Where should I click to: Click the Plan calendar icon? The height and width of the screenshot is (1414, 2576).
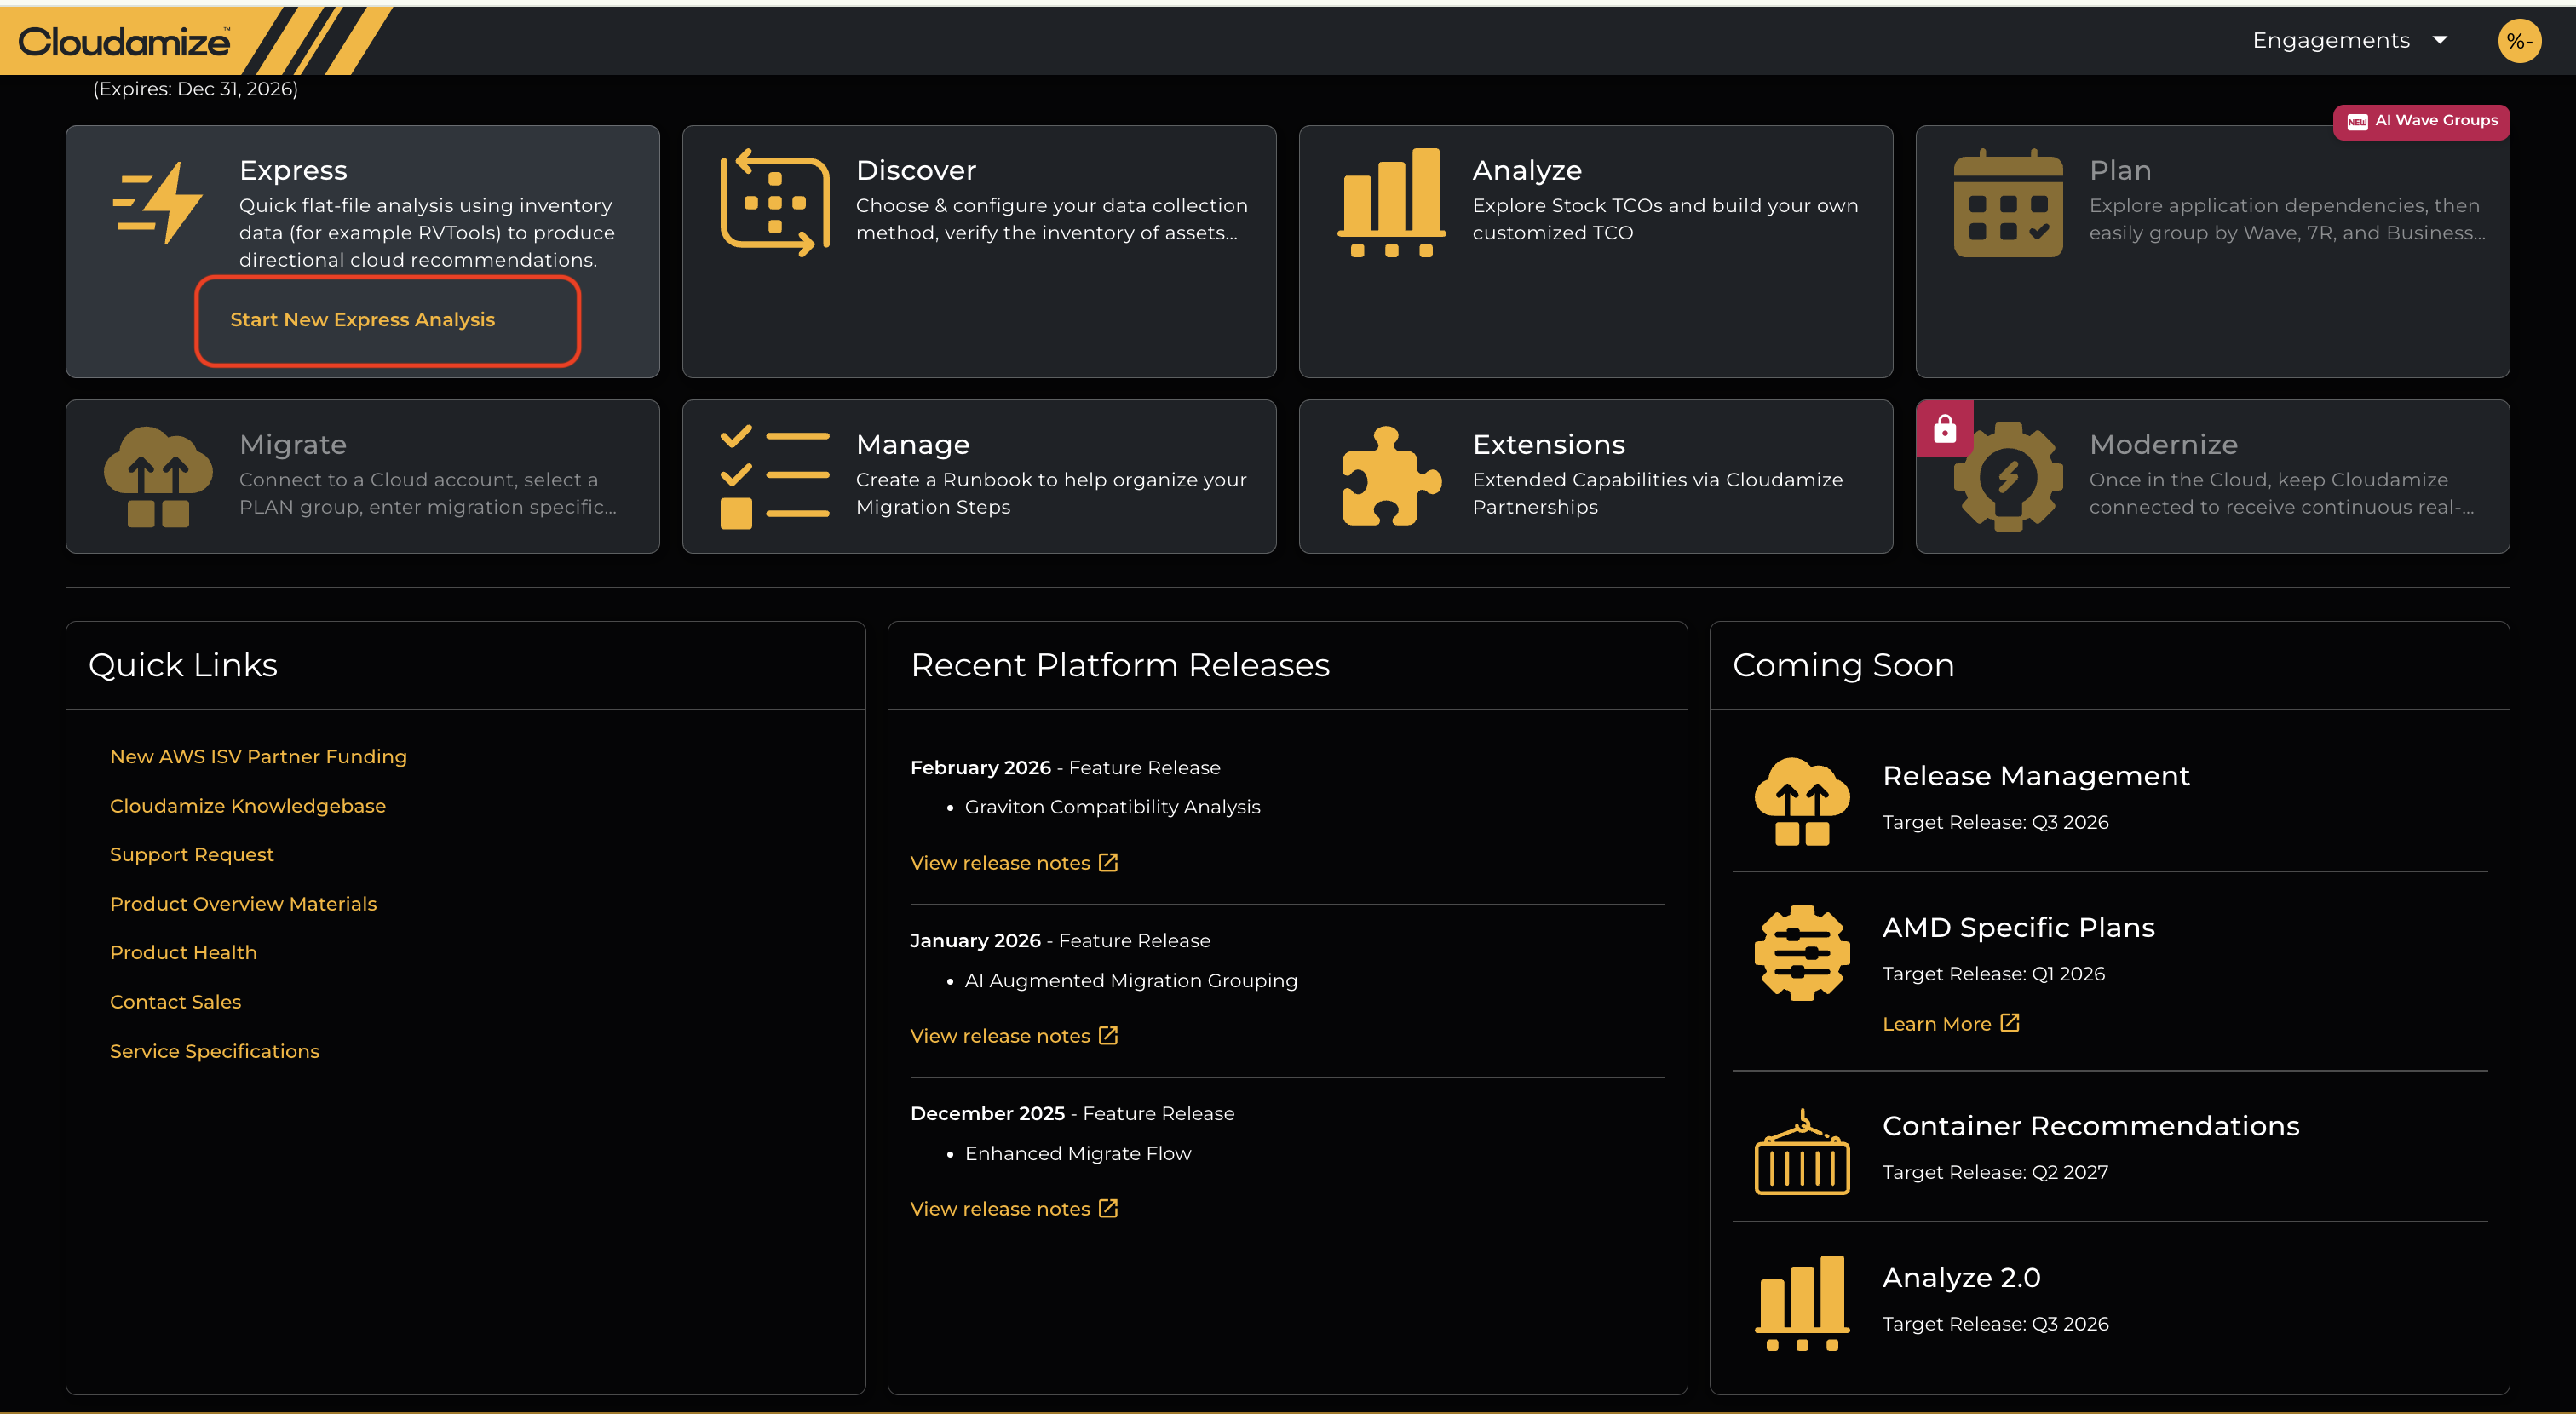(2008, 203)
